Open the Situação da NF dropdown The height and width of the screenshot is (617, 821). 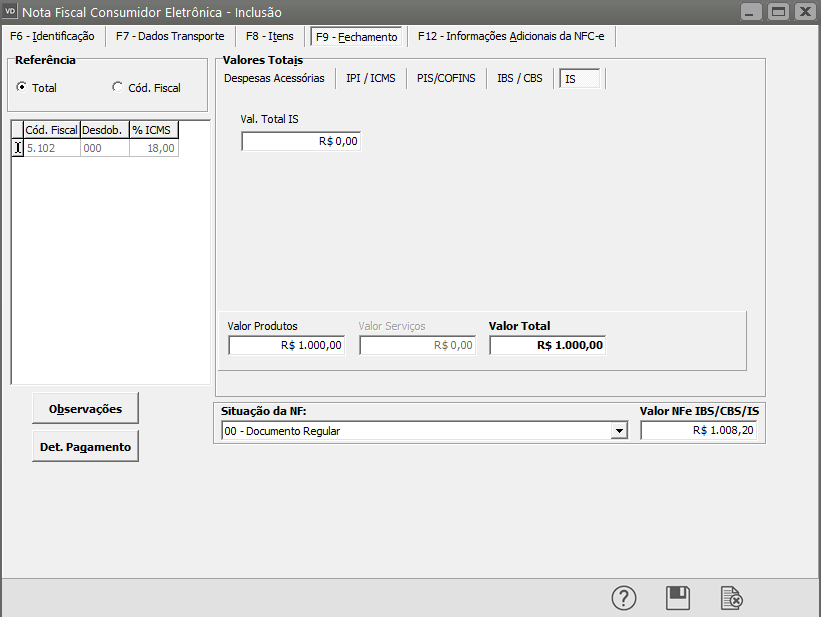(620, 431)
